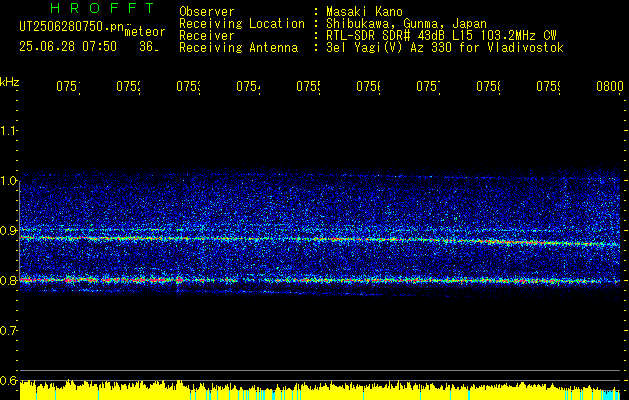This screenshot has height=400, width=629.
Task: Click the 0759 time marker
Action: click(x=549, y=87)
